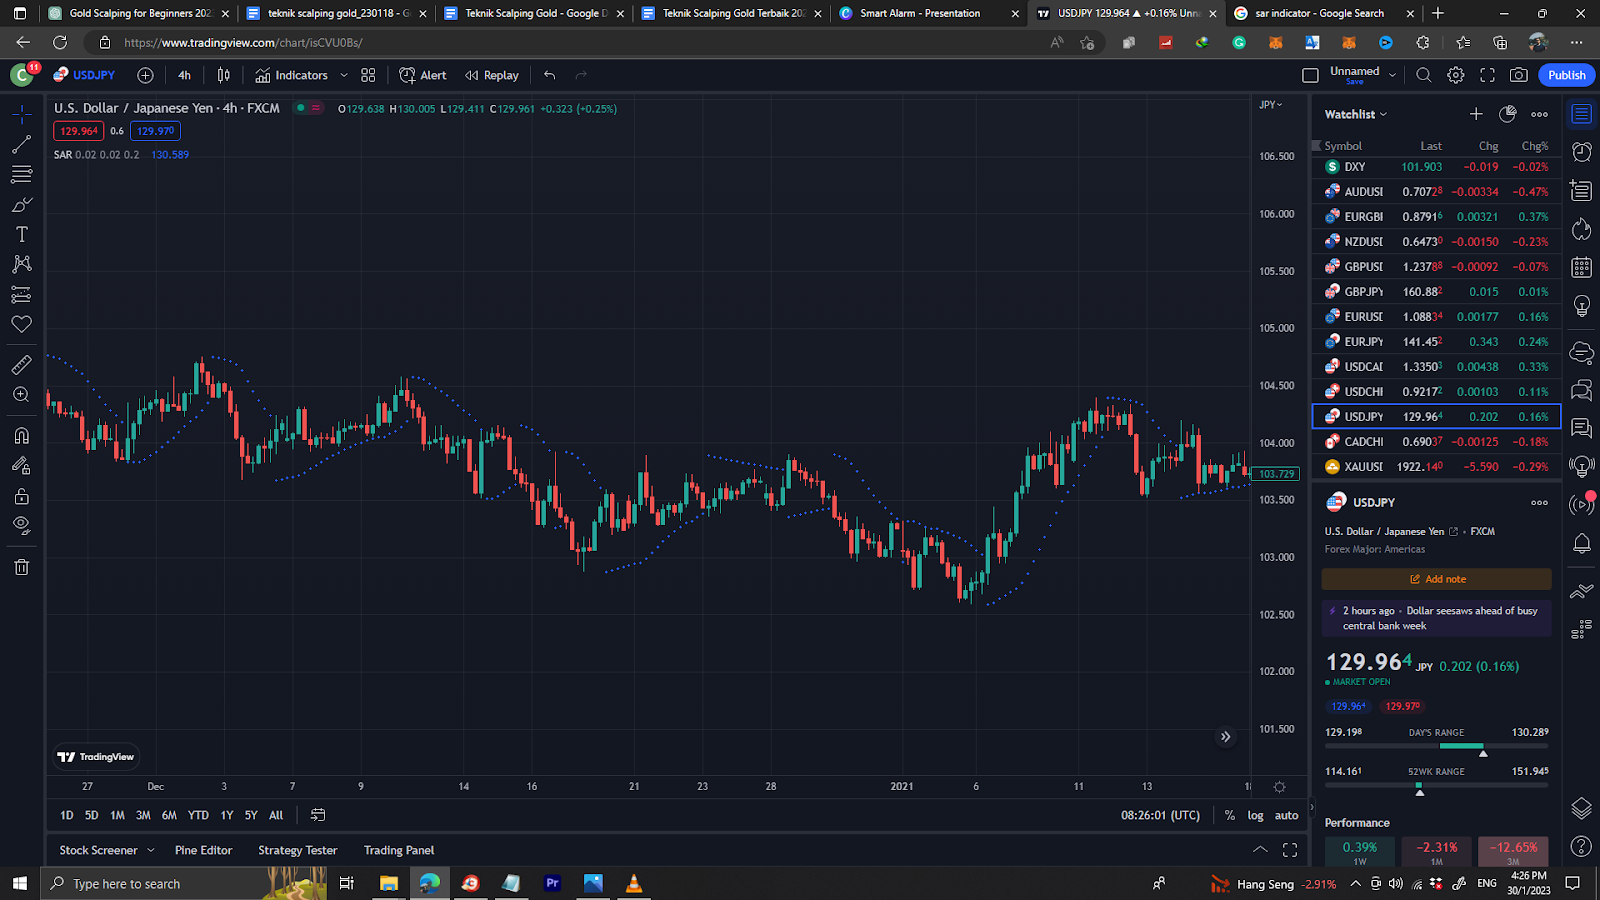Switch to sar indicator Google Search tab

[x=1322, y=13]
